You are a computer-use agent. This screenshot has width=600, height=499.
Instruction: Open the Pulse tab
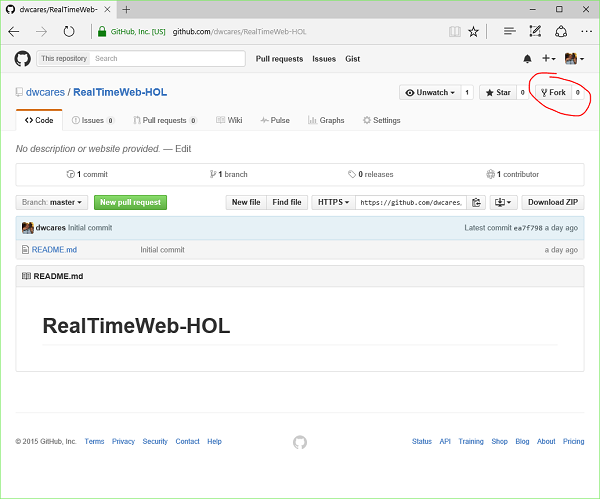point(275,120)
